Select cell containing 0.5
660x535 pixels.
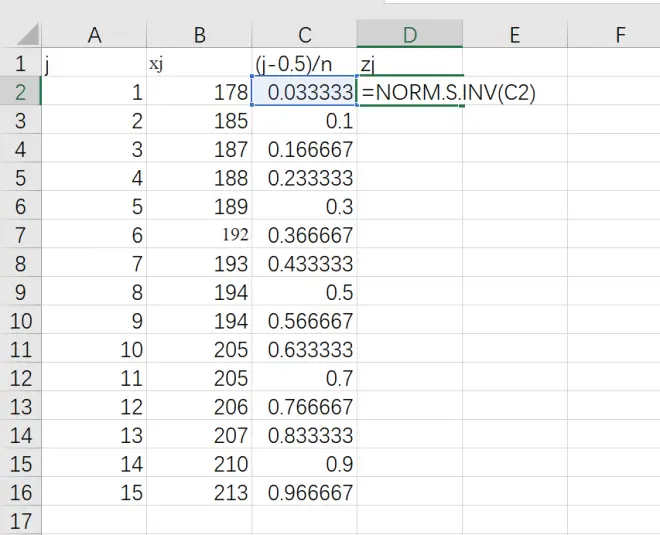pos(305,291)
